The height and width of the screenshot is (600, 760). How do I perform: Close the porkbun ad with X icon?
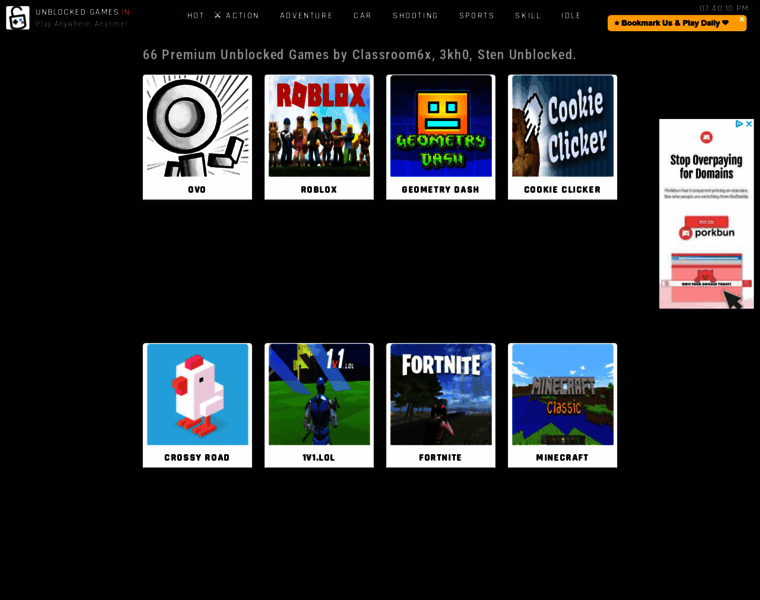click(749, 124)
